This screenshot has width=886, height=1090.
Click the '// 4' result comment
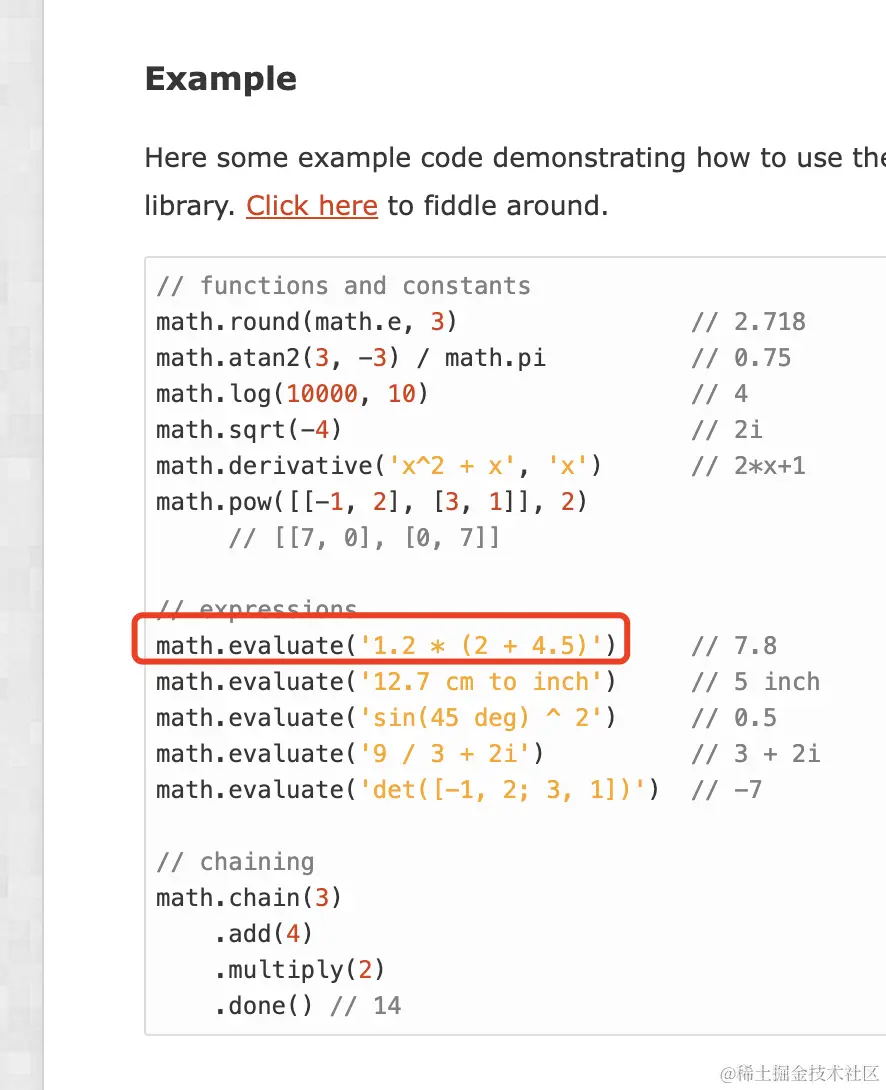point(720,394)
